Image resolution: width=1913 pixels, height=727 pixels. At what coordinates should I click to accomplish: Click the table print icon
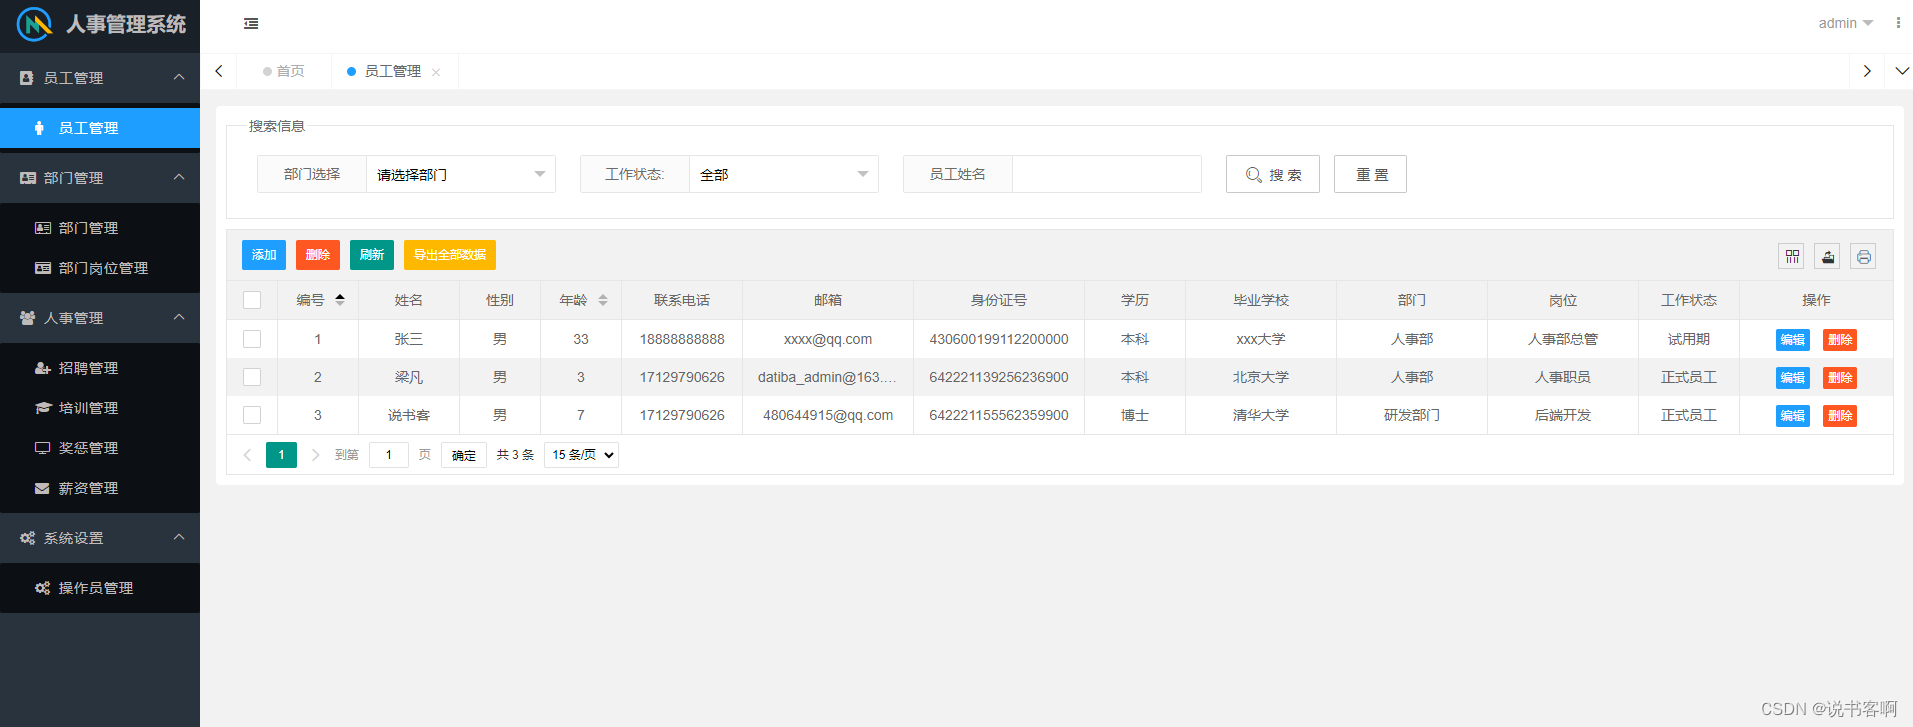(x=1863, y=257)
